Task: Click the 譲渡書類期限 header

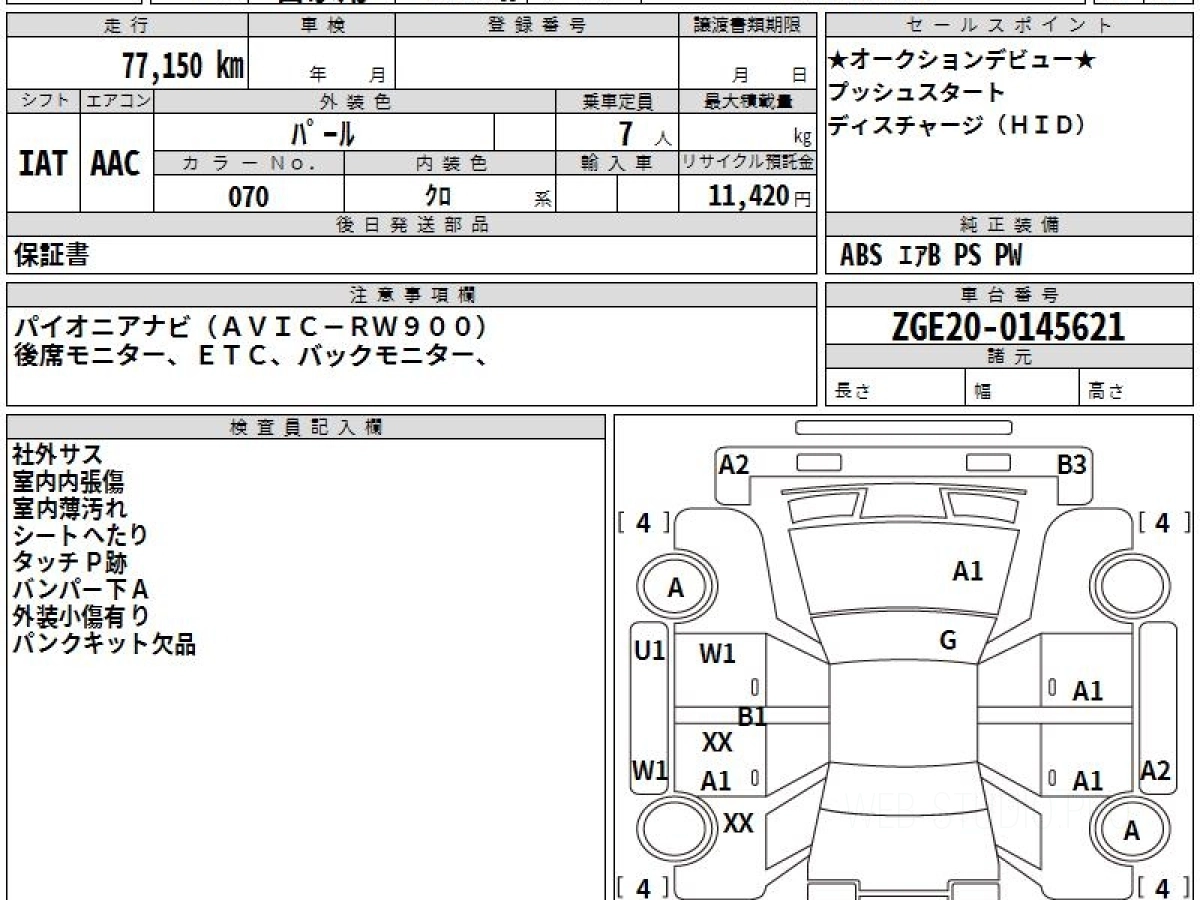Action: click(x=746, y=26)
